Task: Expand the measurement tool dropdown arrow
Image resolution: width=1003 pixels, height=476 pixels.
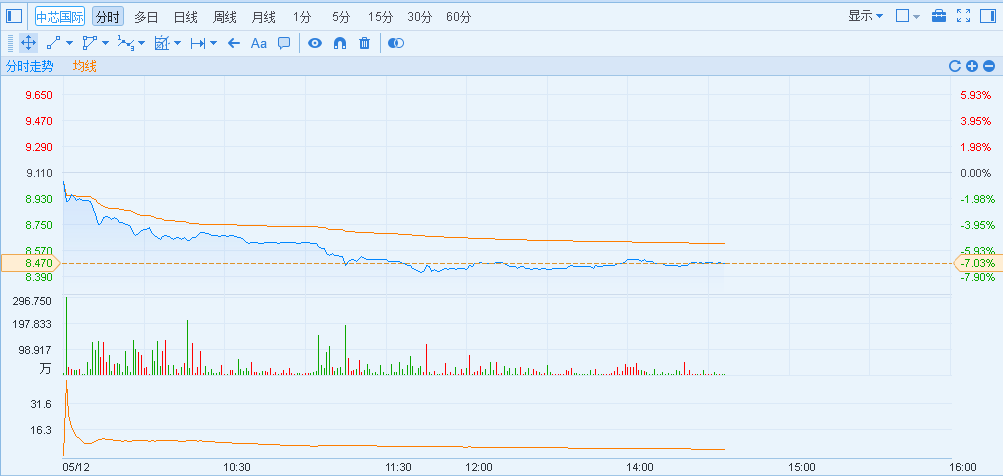Action: (177, 44)
